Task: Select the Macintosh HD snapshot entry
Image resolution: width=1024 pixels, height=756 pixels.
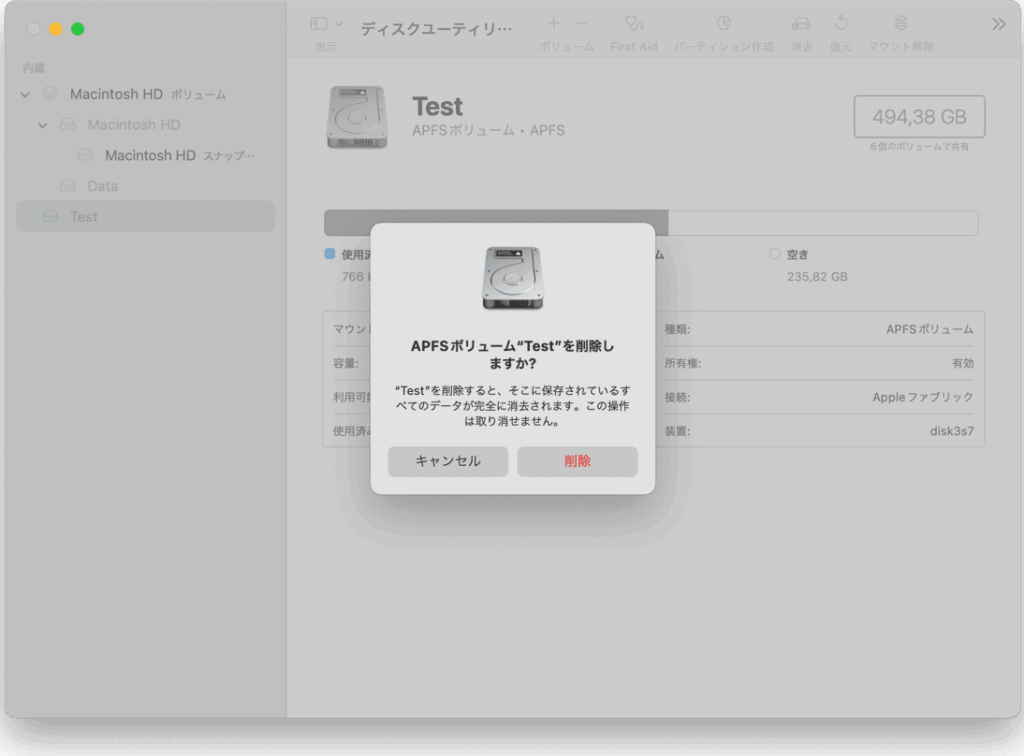Action: point(150,156)
